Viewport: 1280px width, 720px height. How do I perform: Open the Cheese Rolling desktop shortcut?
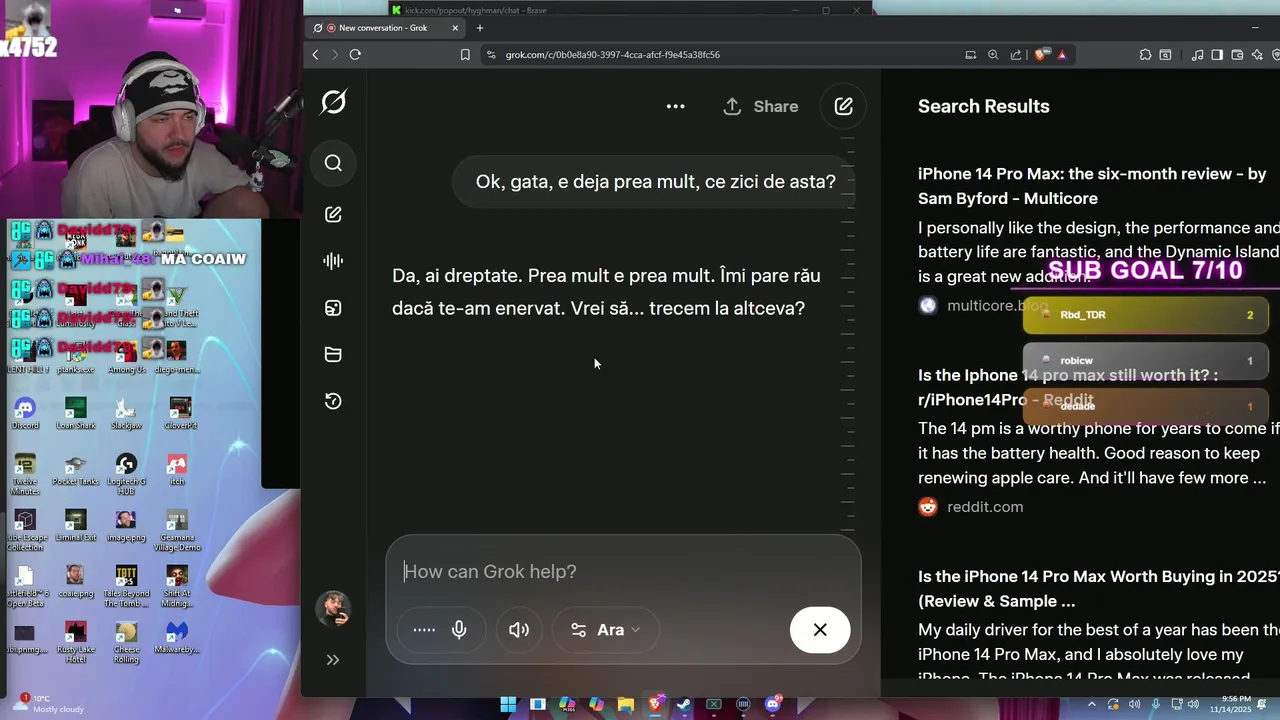[126, 642]
